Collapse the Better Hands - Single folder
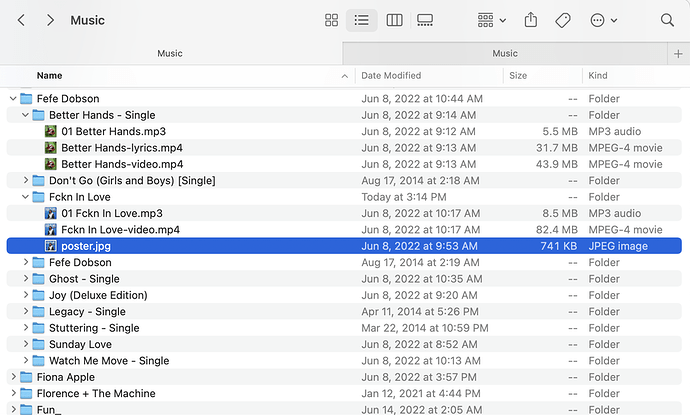 click(x=26, y=115)
